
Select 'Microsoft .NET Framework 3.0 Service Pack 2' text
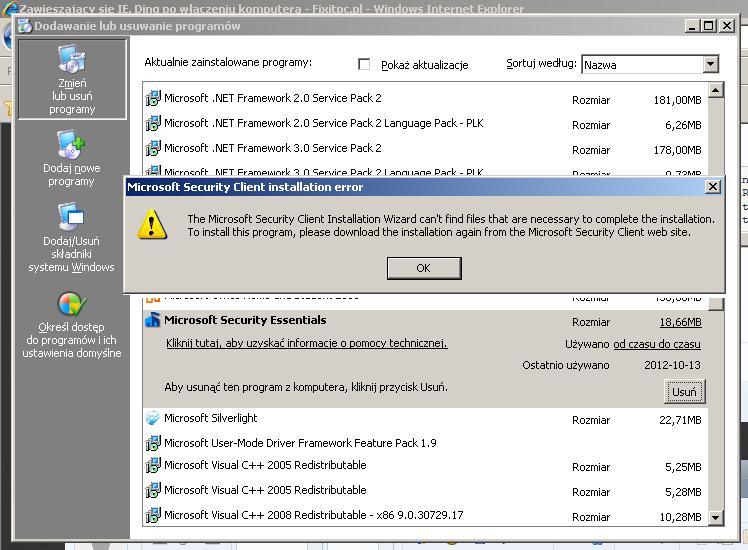click(x=273, y=148)
